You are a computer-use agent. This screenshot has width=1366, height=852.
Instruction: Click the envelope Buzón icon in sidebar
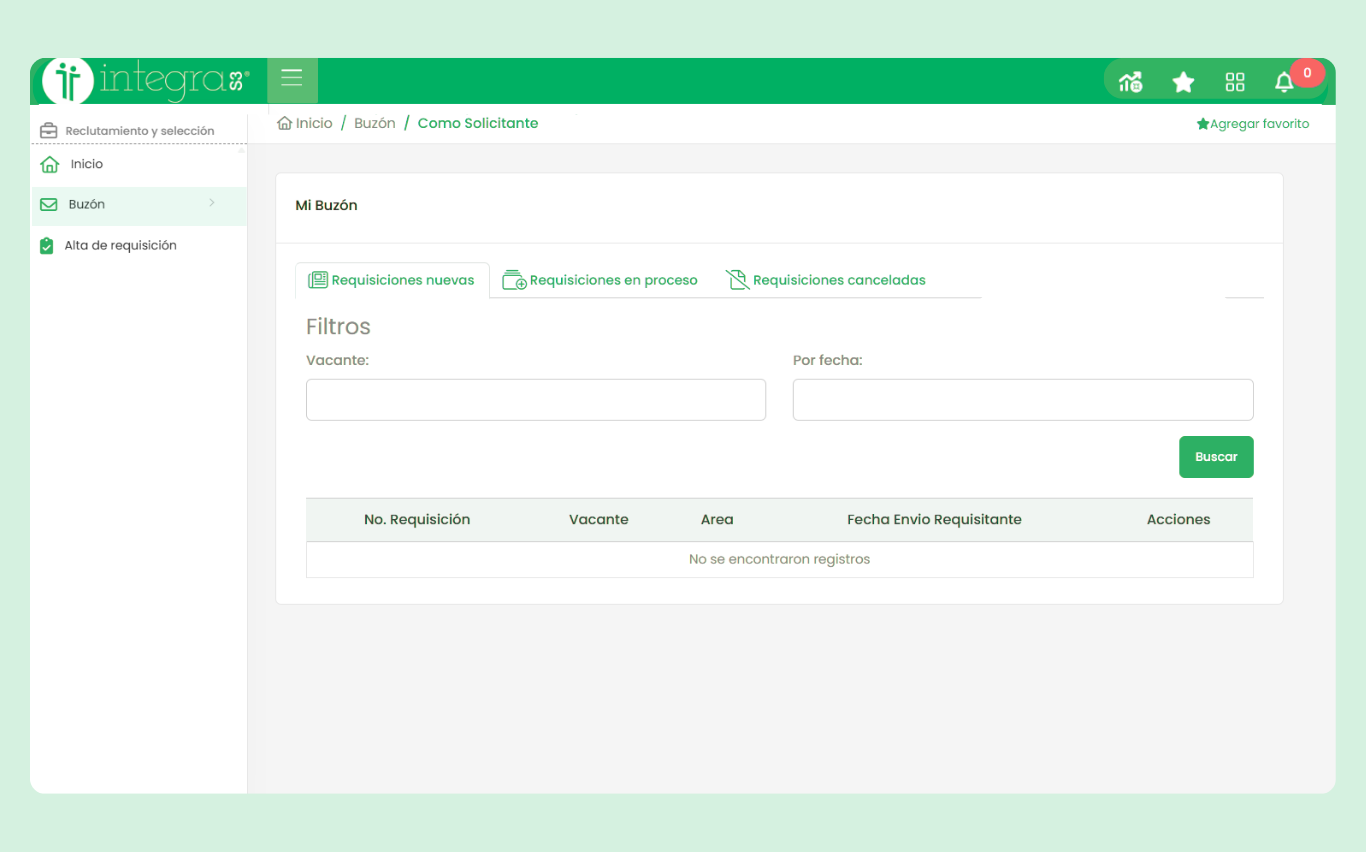(48, 204)
